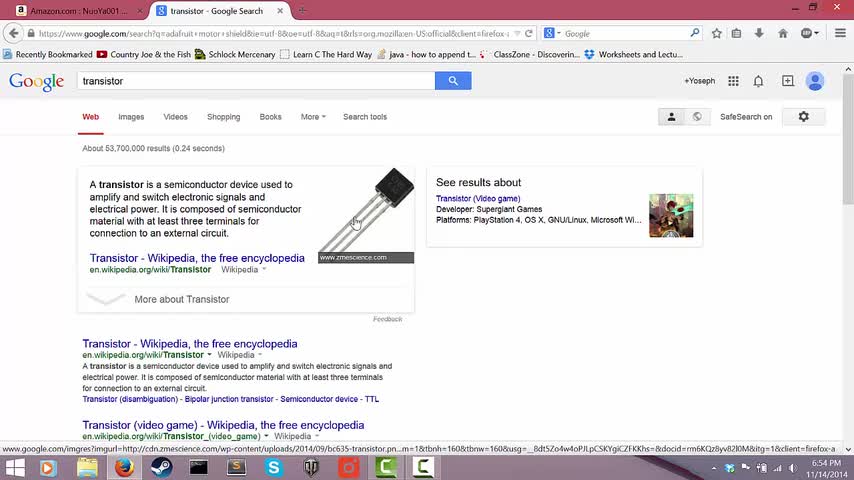
Task: Open the search settings gear icon
Action: (x=804, y=117)
